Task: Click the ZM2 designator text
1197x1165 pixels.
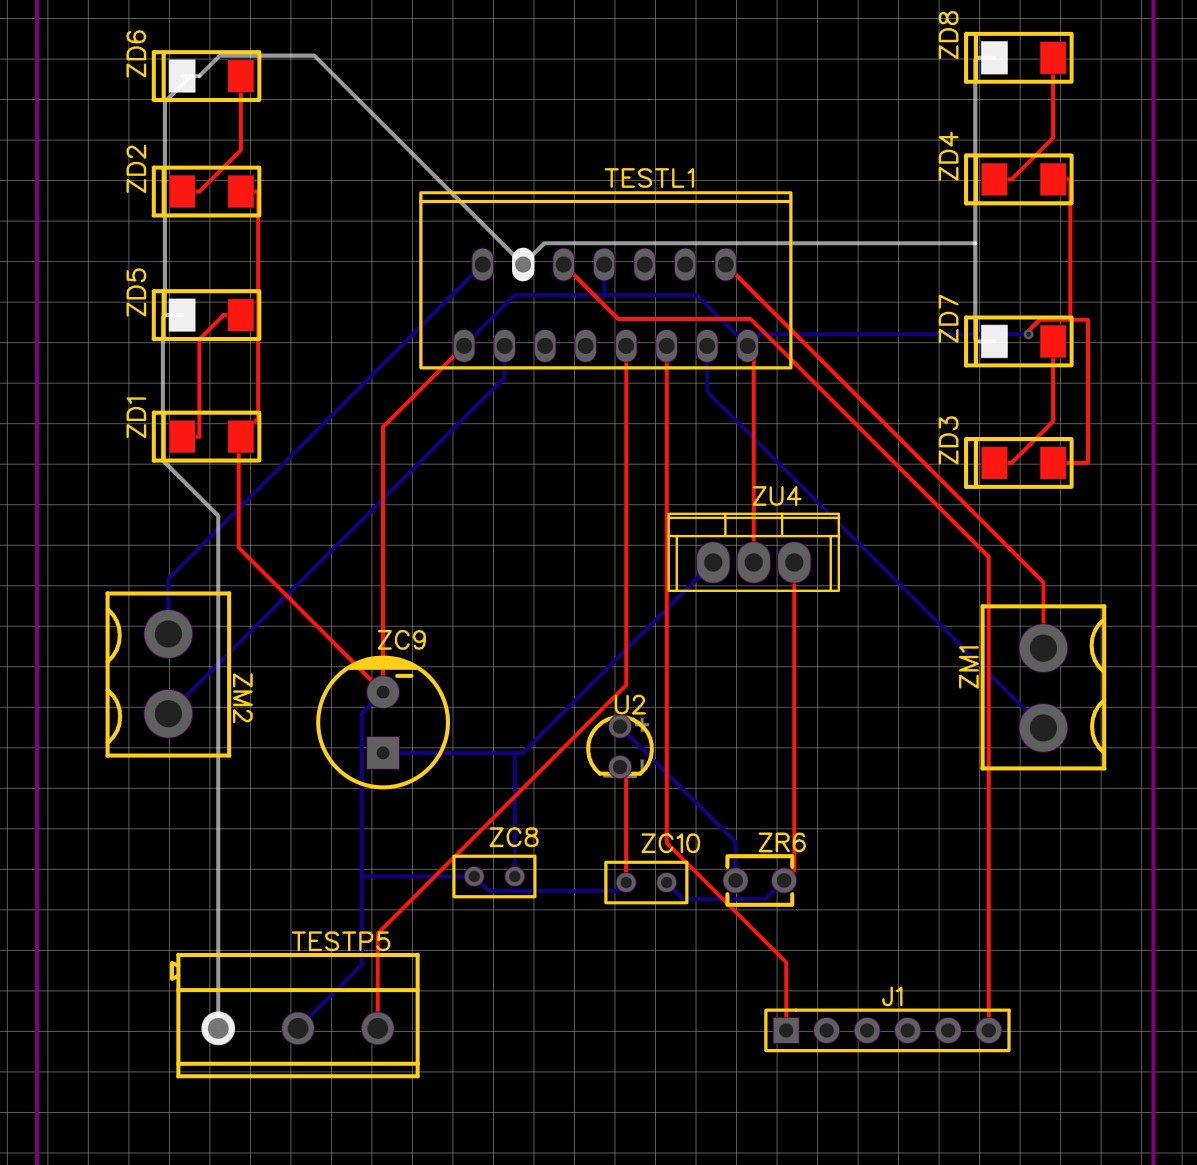Action: click(242, 698)
